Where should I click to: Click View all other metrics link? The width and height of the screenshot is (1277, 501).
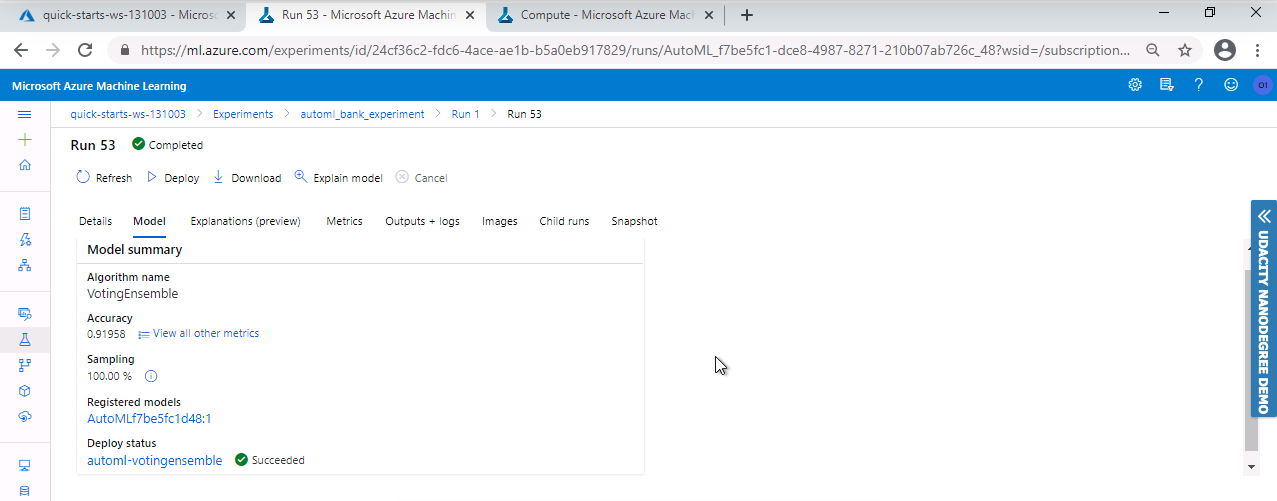(x=198, y=334)
